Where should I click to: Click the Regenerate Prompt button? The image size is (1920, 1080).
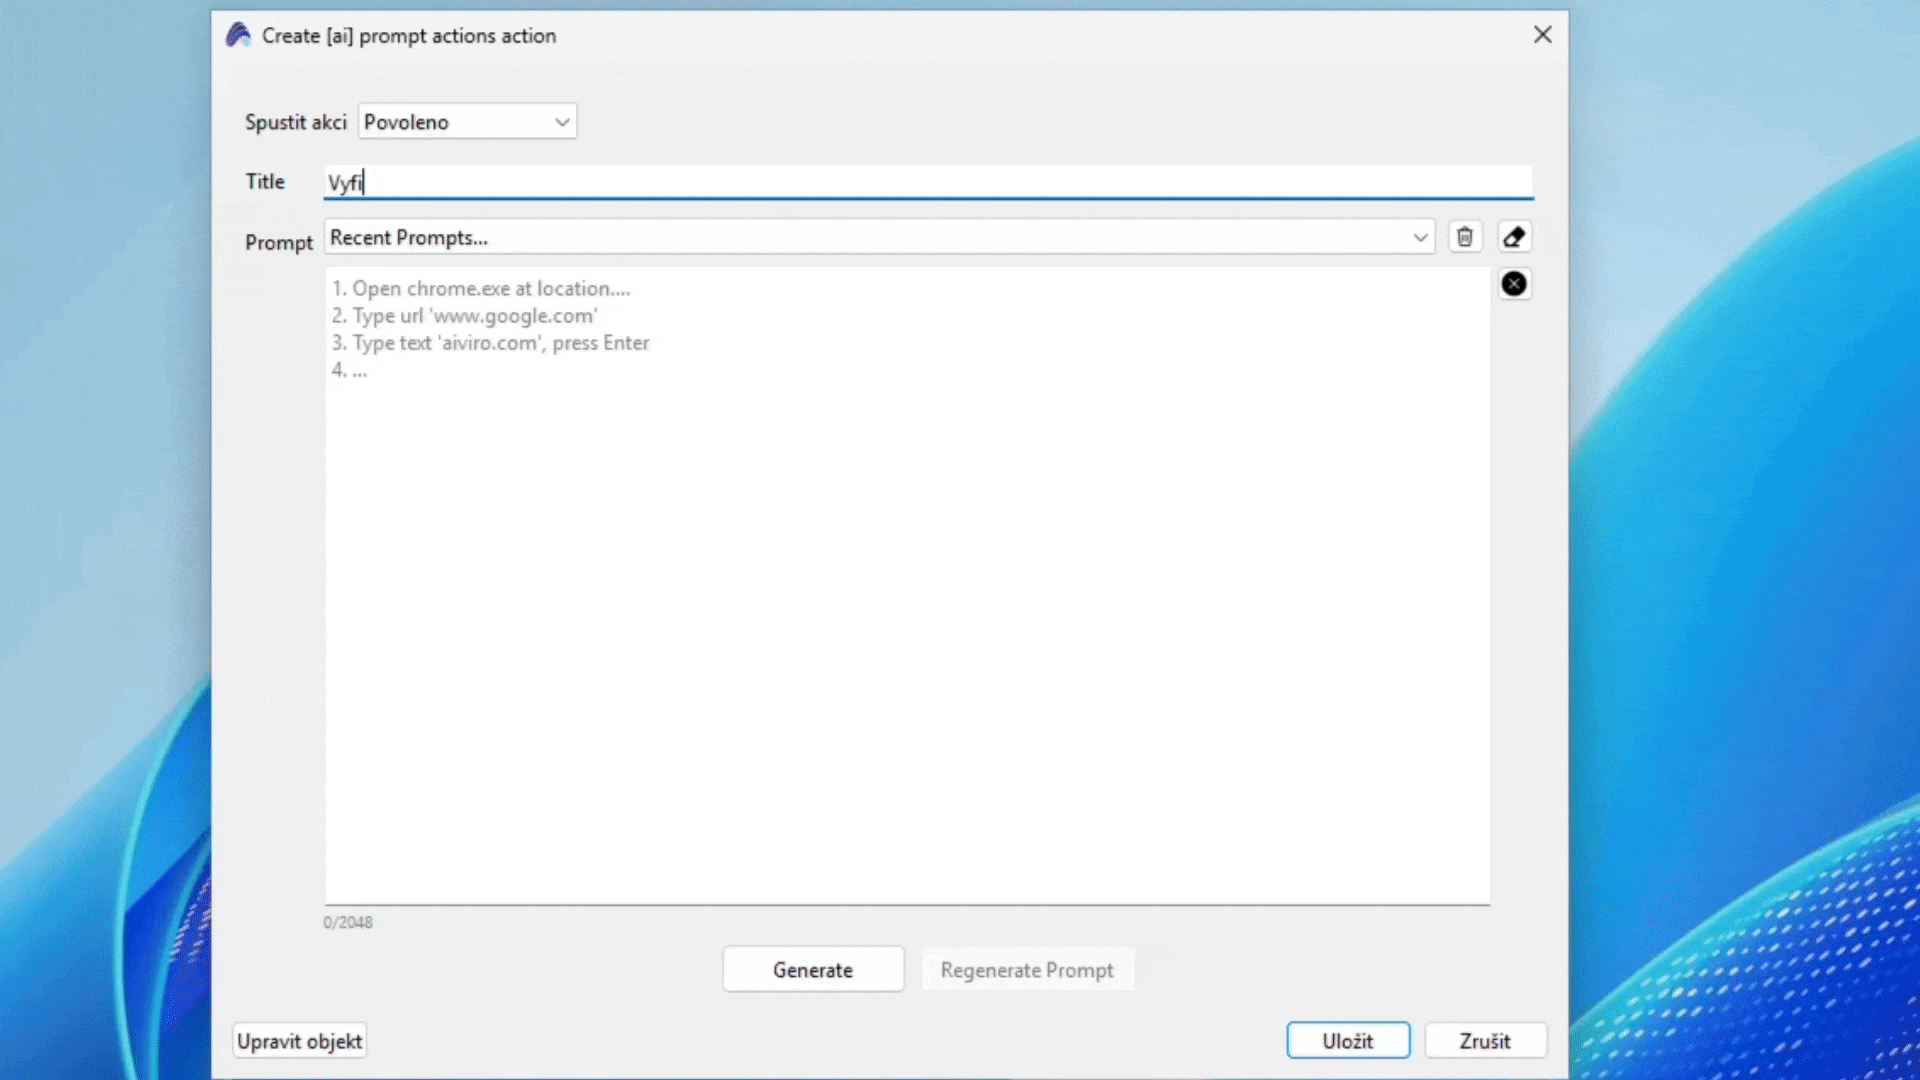1027,970
